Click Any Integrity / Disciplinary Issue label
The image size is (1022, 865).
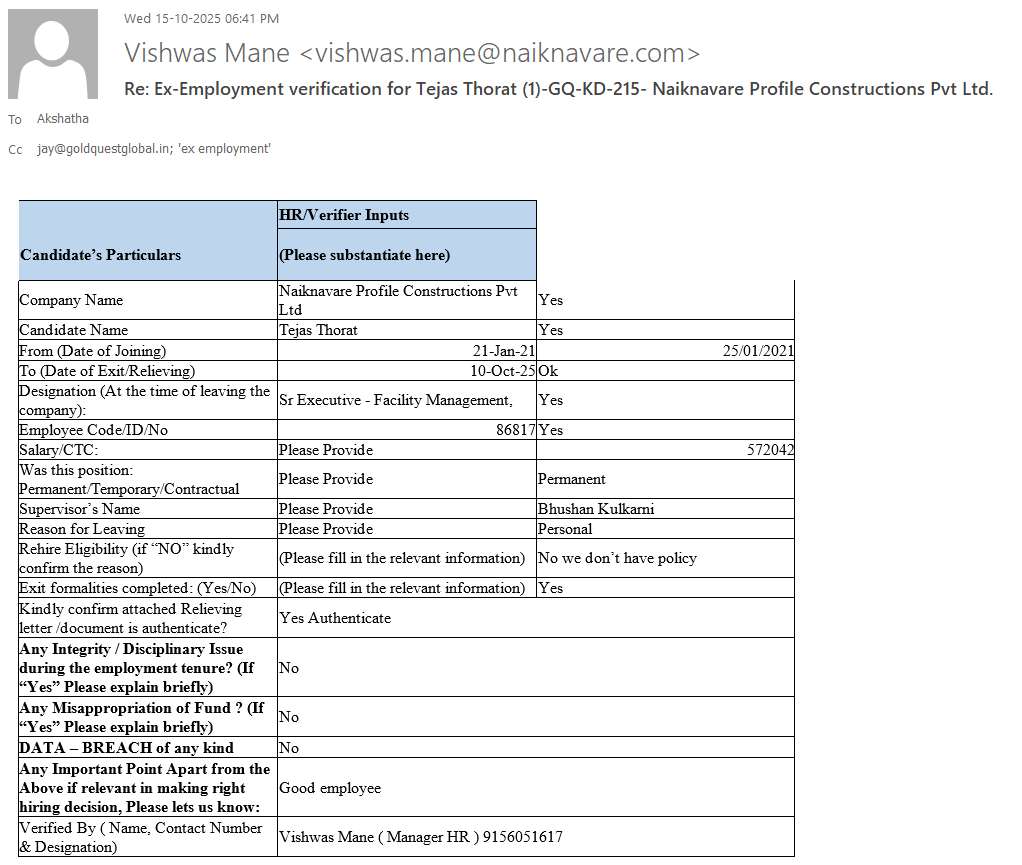(x=148, y=667)
